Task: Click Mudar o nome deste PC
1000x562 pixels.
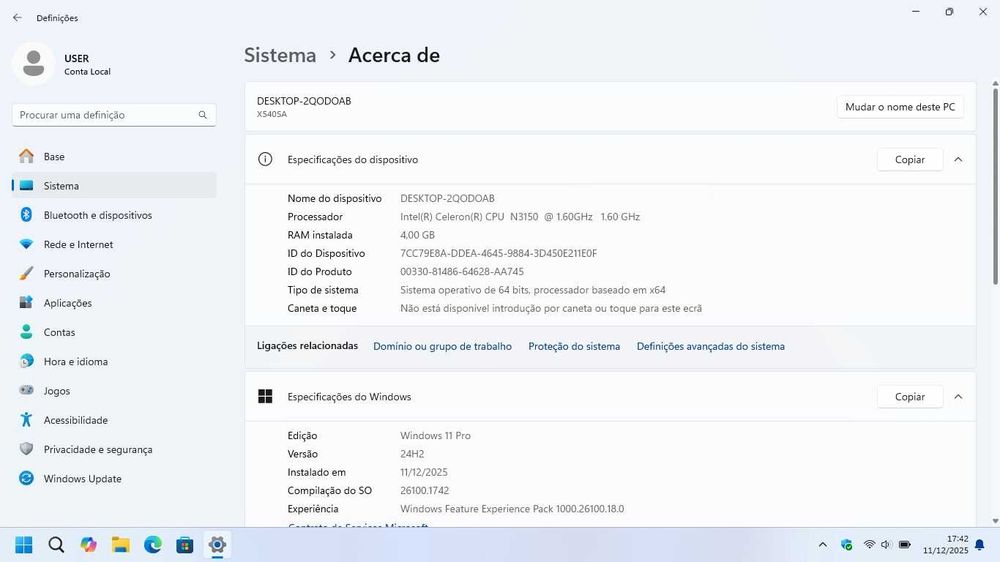Action: coord(900,107)
